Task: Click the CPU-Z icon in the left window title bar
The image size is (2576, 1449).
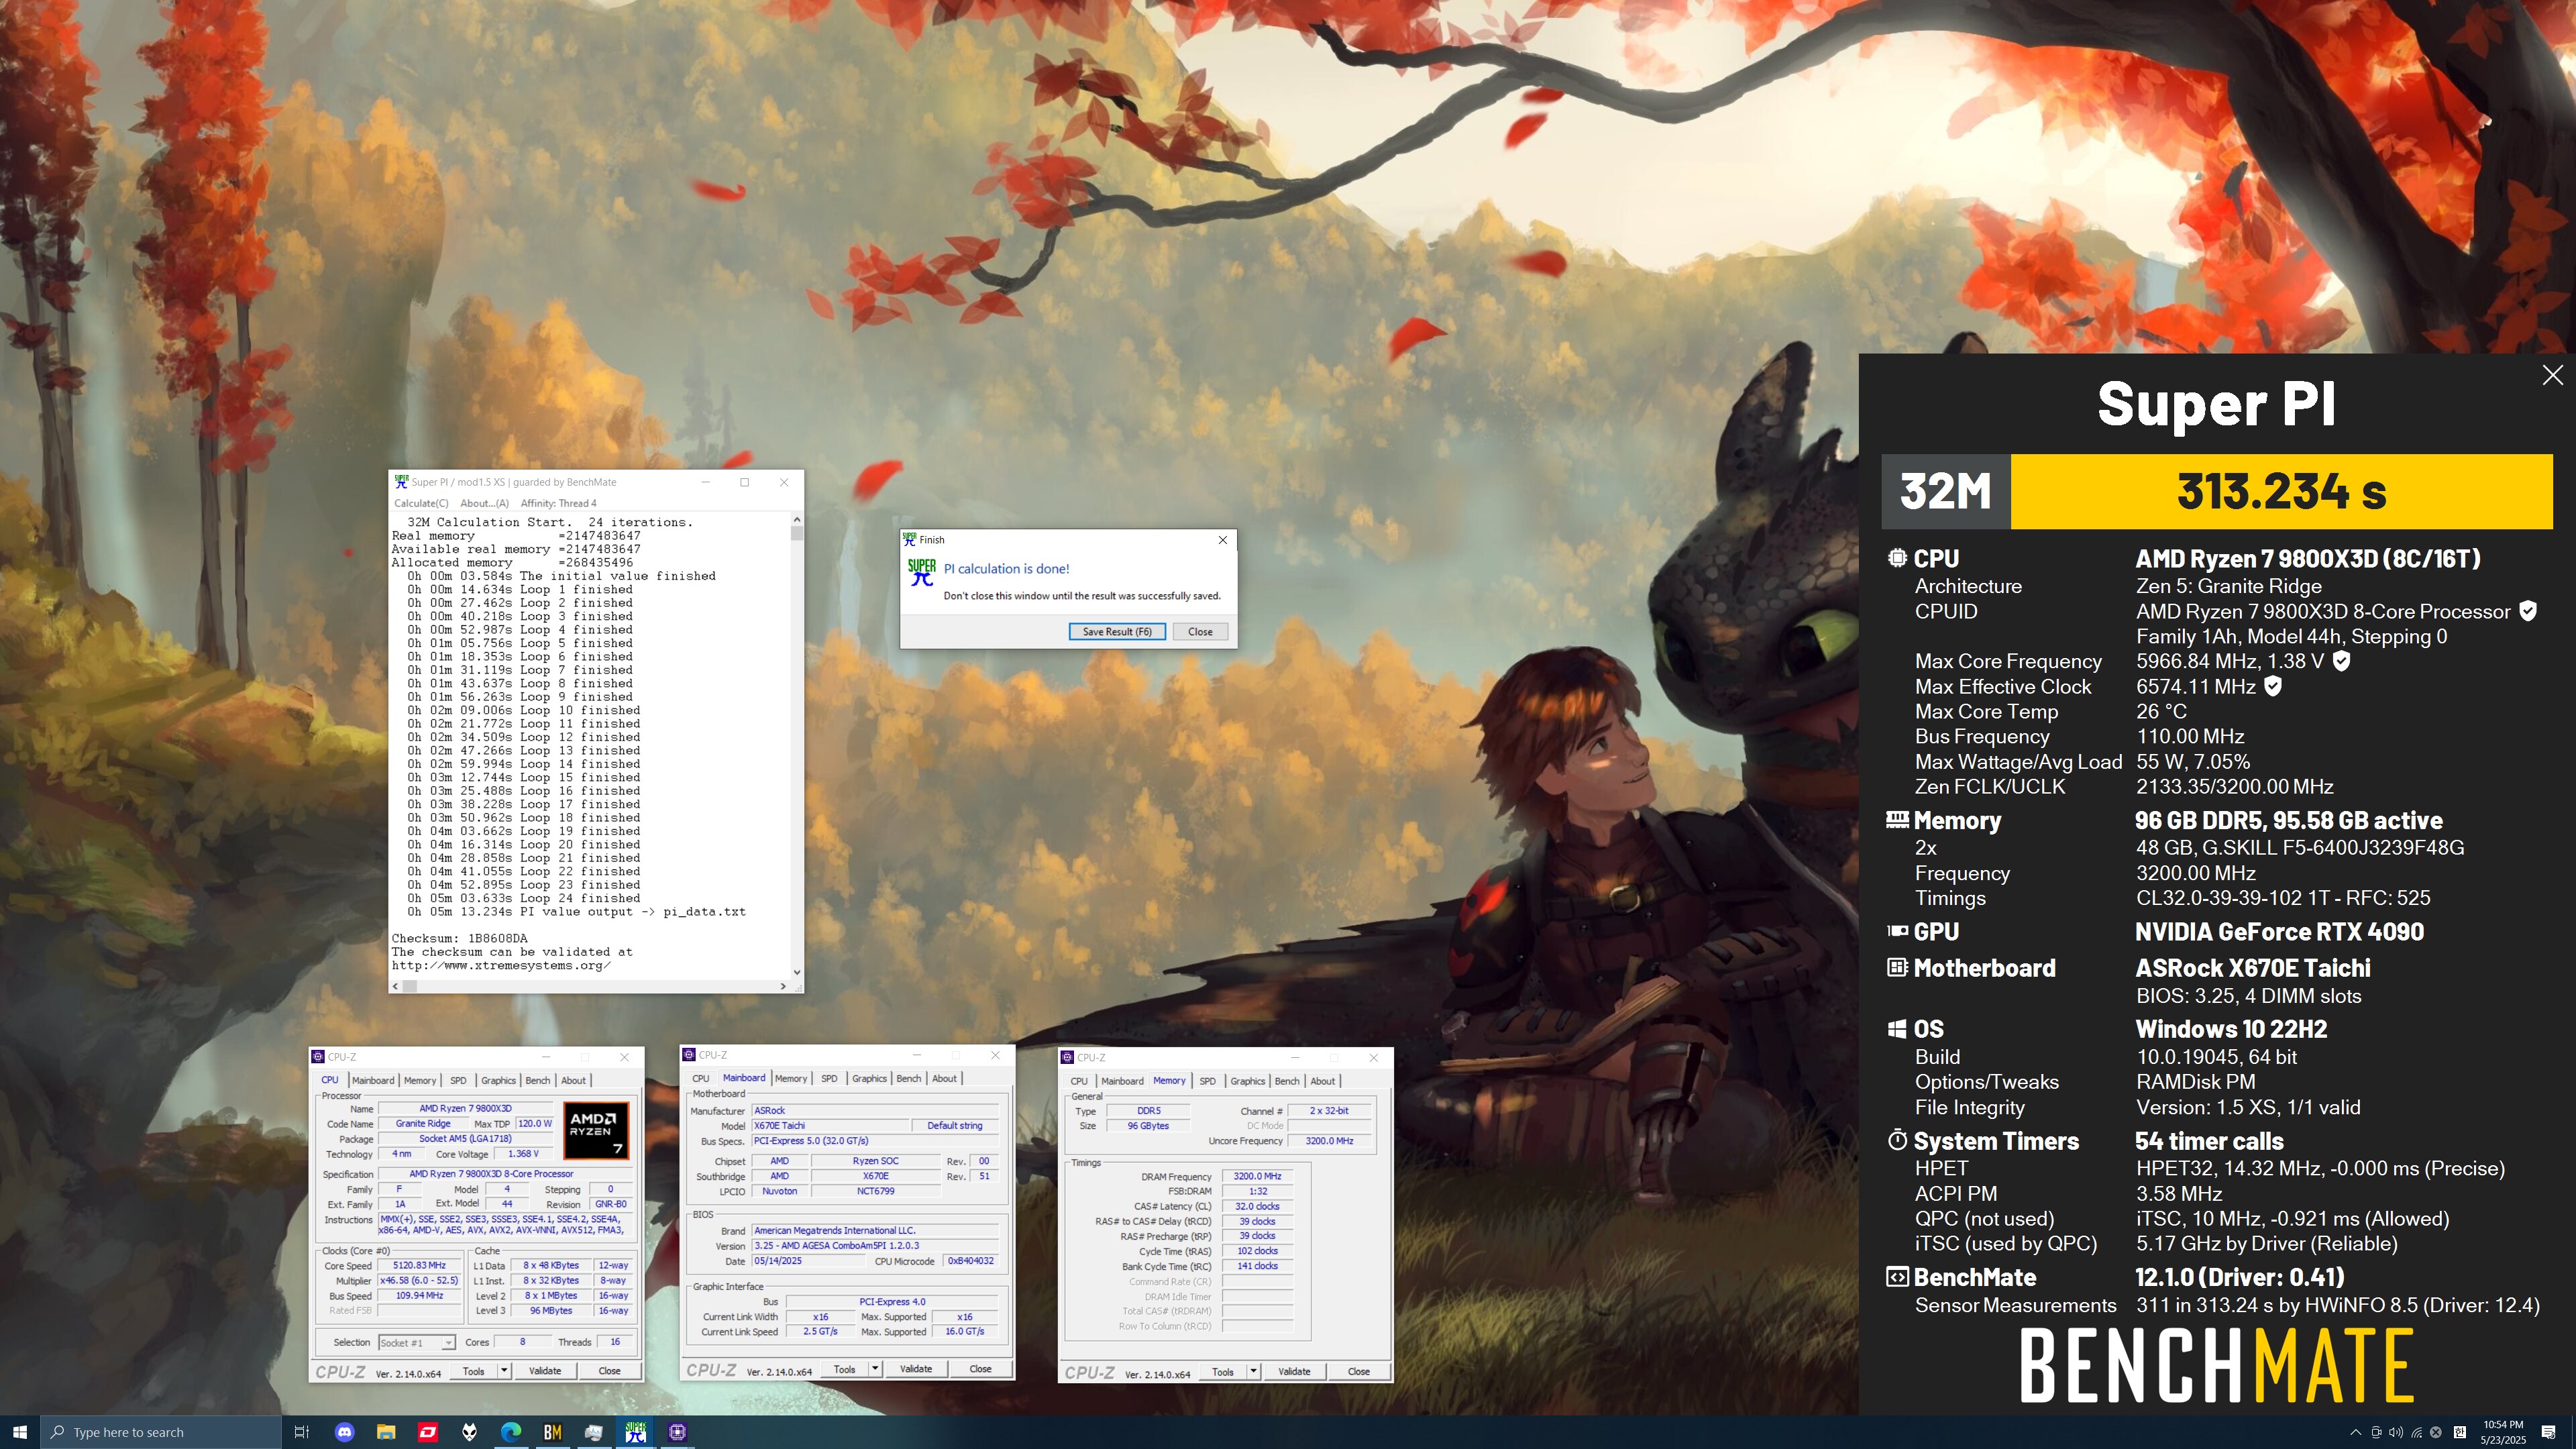Action: point(318,1056)
